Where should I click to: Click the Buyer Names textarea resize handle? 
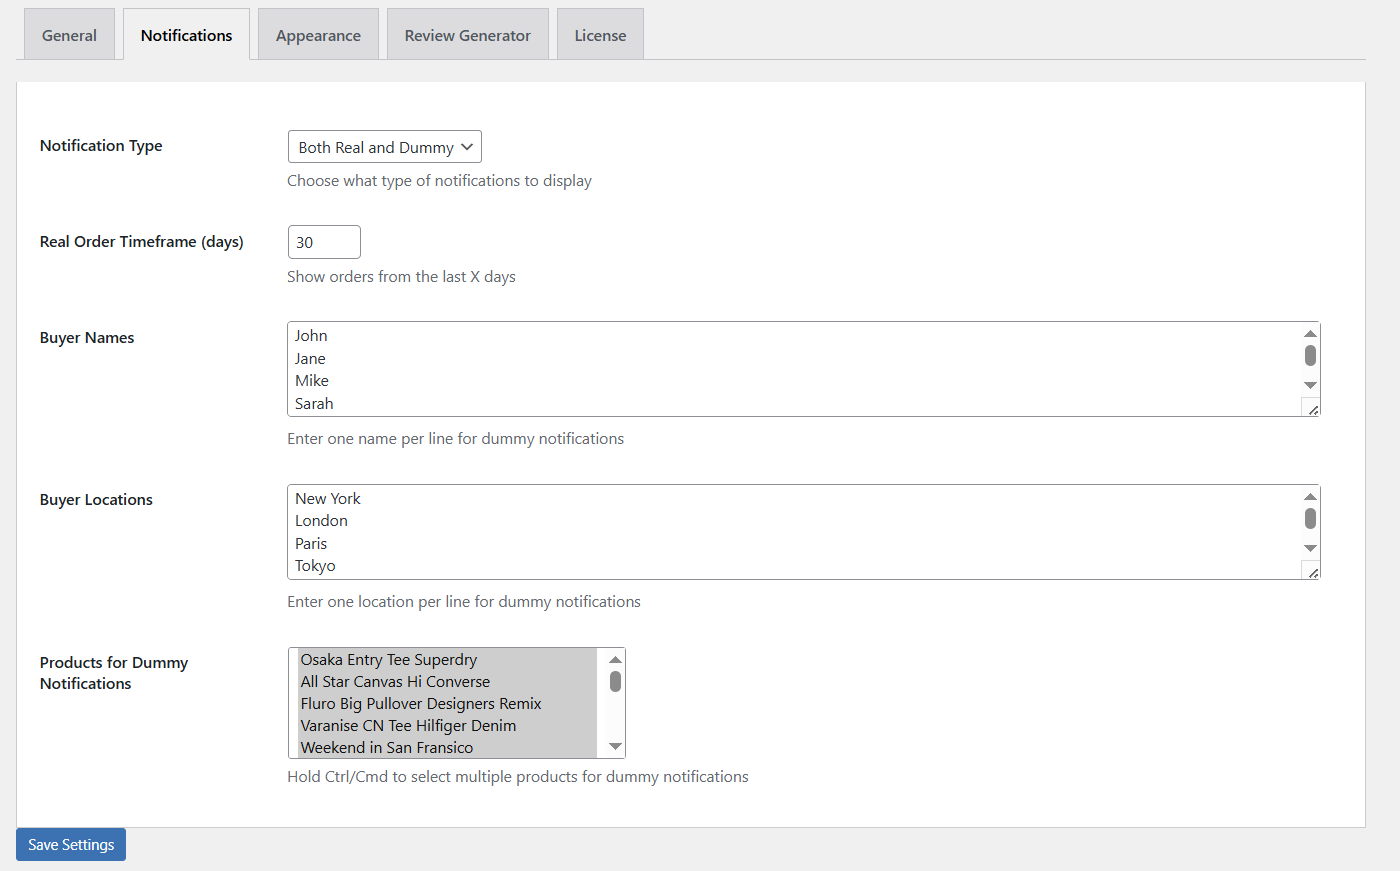pos(1311,408)
